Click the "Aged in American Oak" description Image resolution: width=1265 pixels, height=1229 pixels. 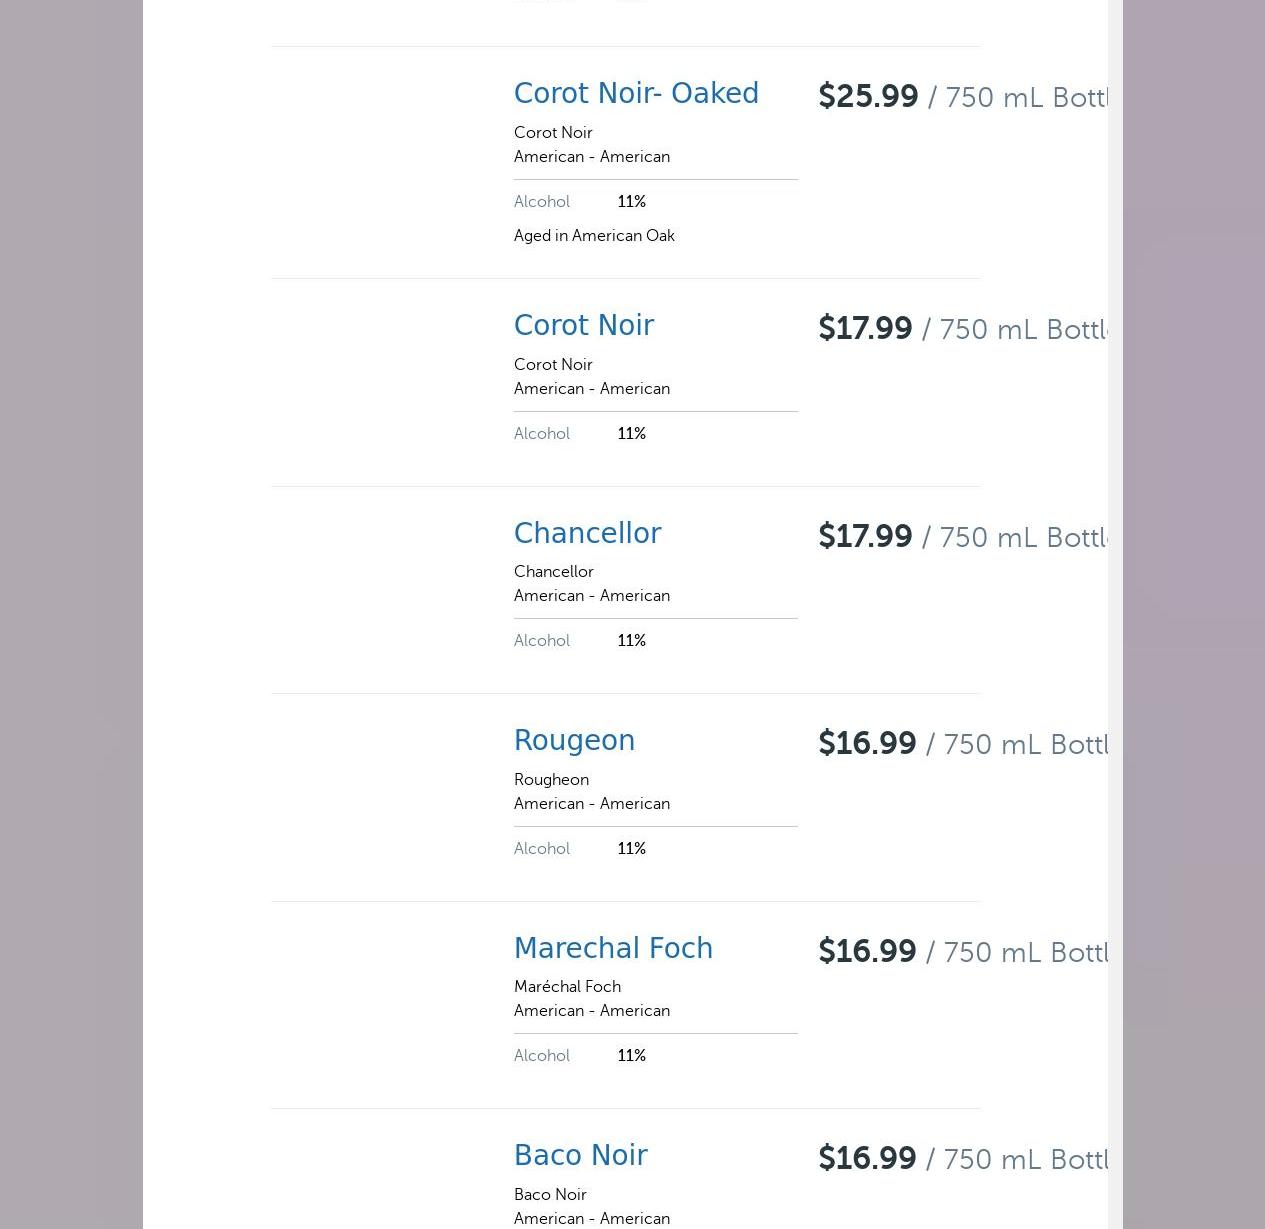coord(594,236)
